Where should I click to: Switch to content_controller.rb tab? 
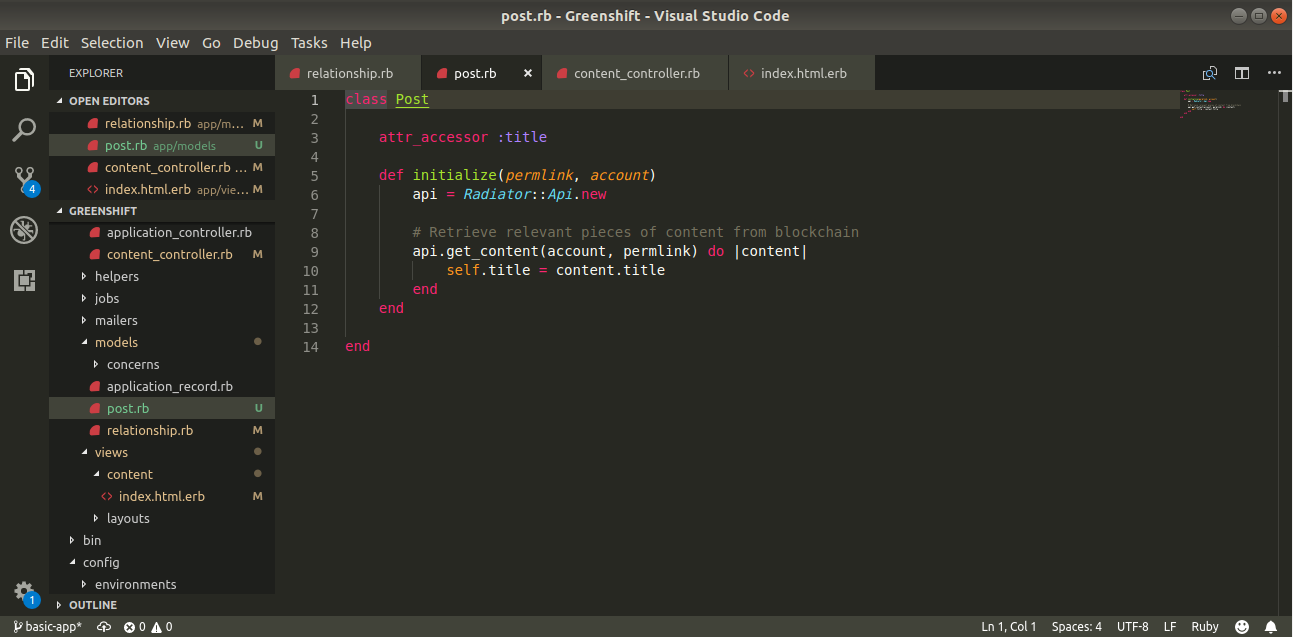point(636,73)
